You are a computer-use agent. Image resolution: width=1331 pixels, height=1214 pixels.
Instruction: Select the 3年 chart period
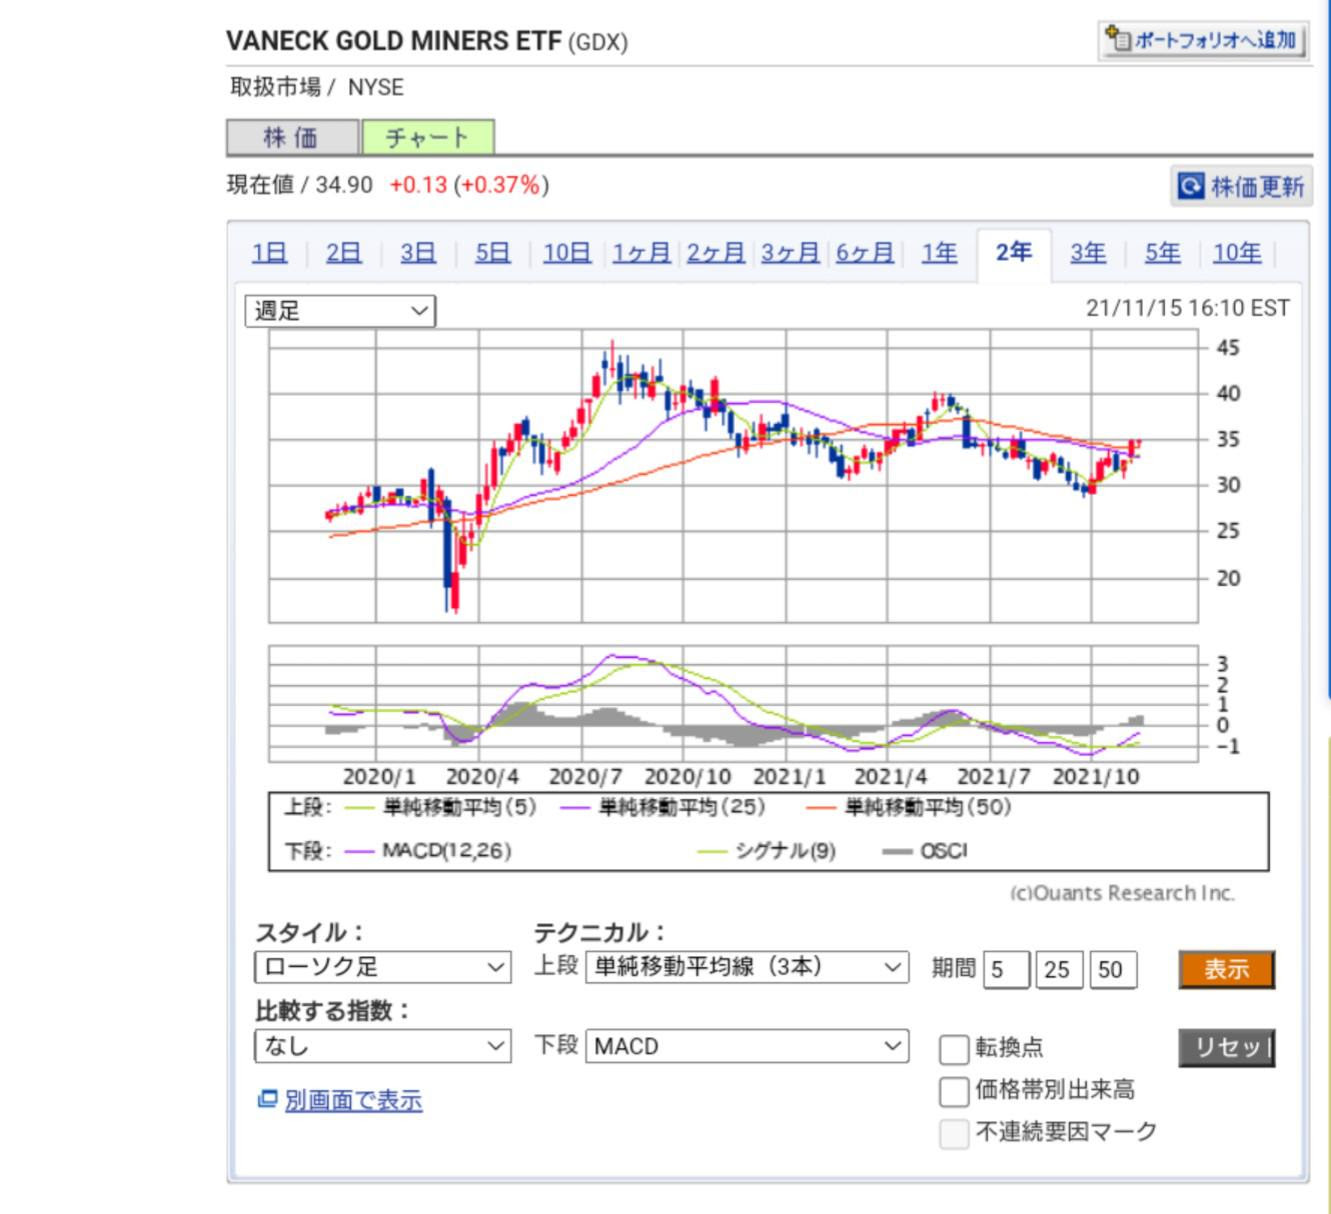(1088, 253)
